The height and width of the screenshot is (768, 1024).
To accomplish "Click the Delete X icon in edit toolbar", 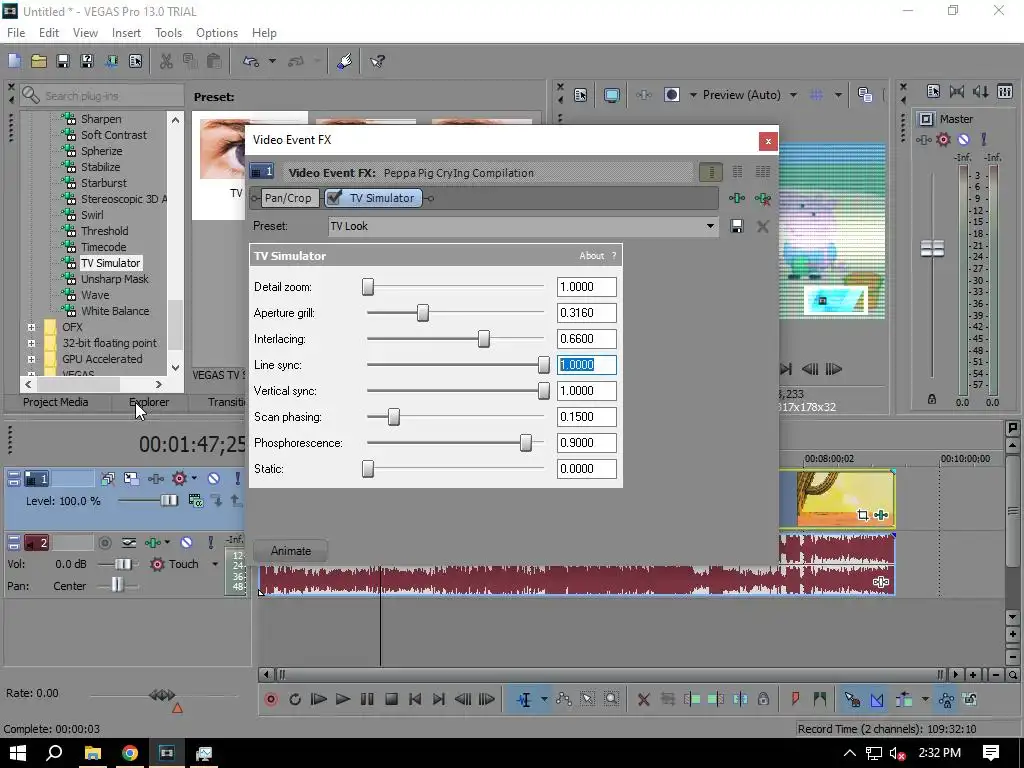I will (643, 699).
